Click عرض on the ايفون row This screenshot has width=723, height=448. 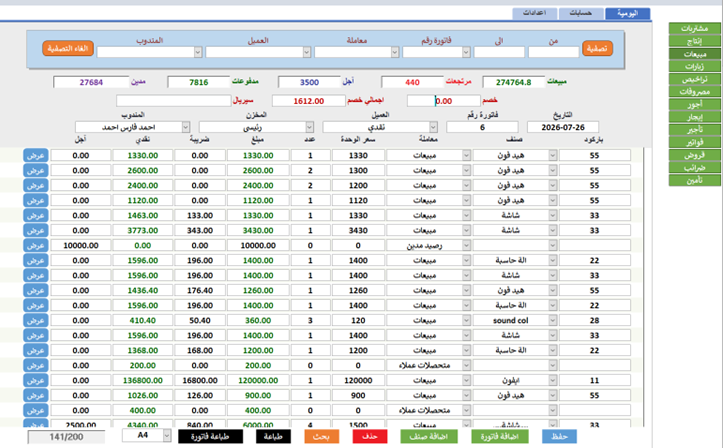click(36, 381)
